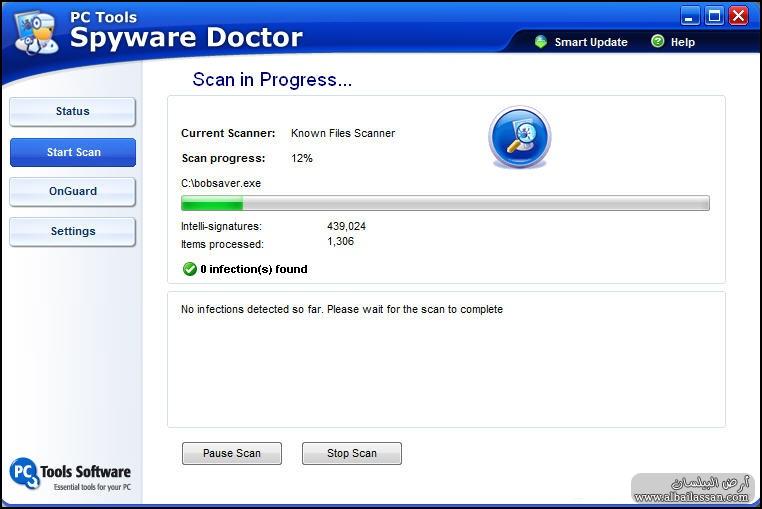Click the file path 'C:\bobsaver.exe'
The height and width of the screenshot is (509, 762).
click(x=221, y=183)
